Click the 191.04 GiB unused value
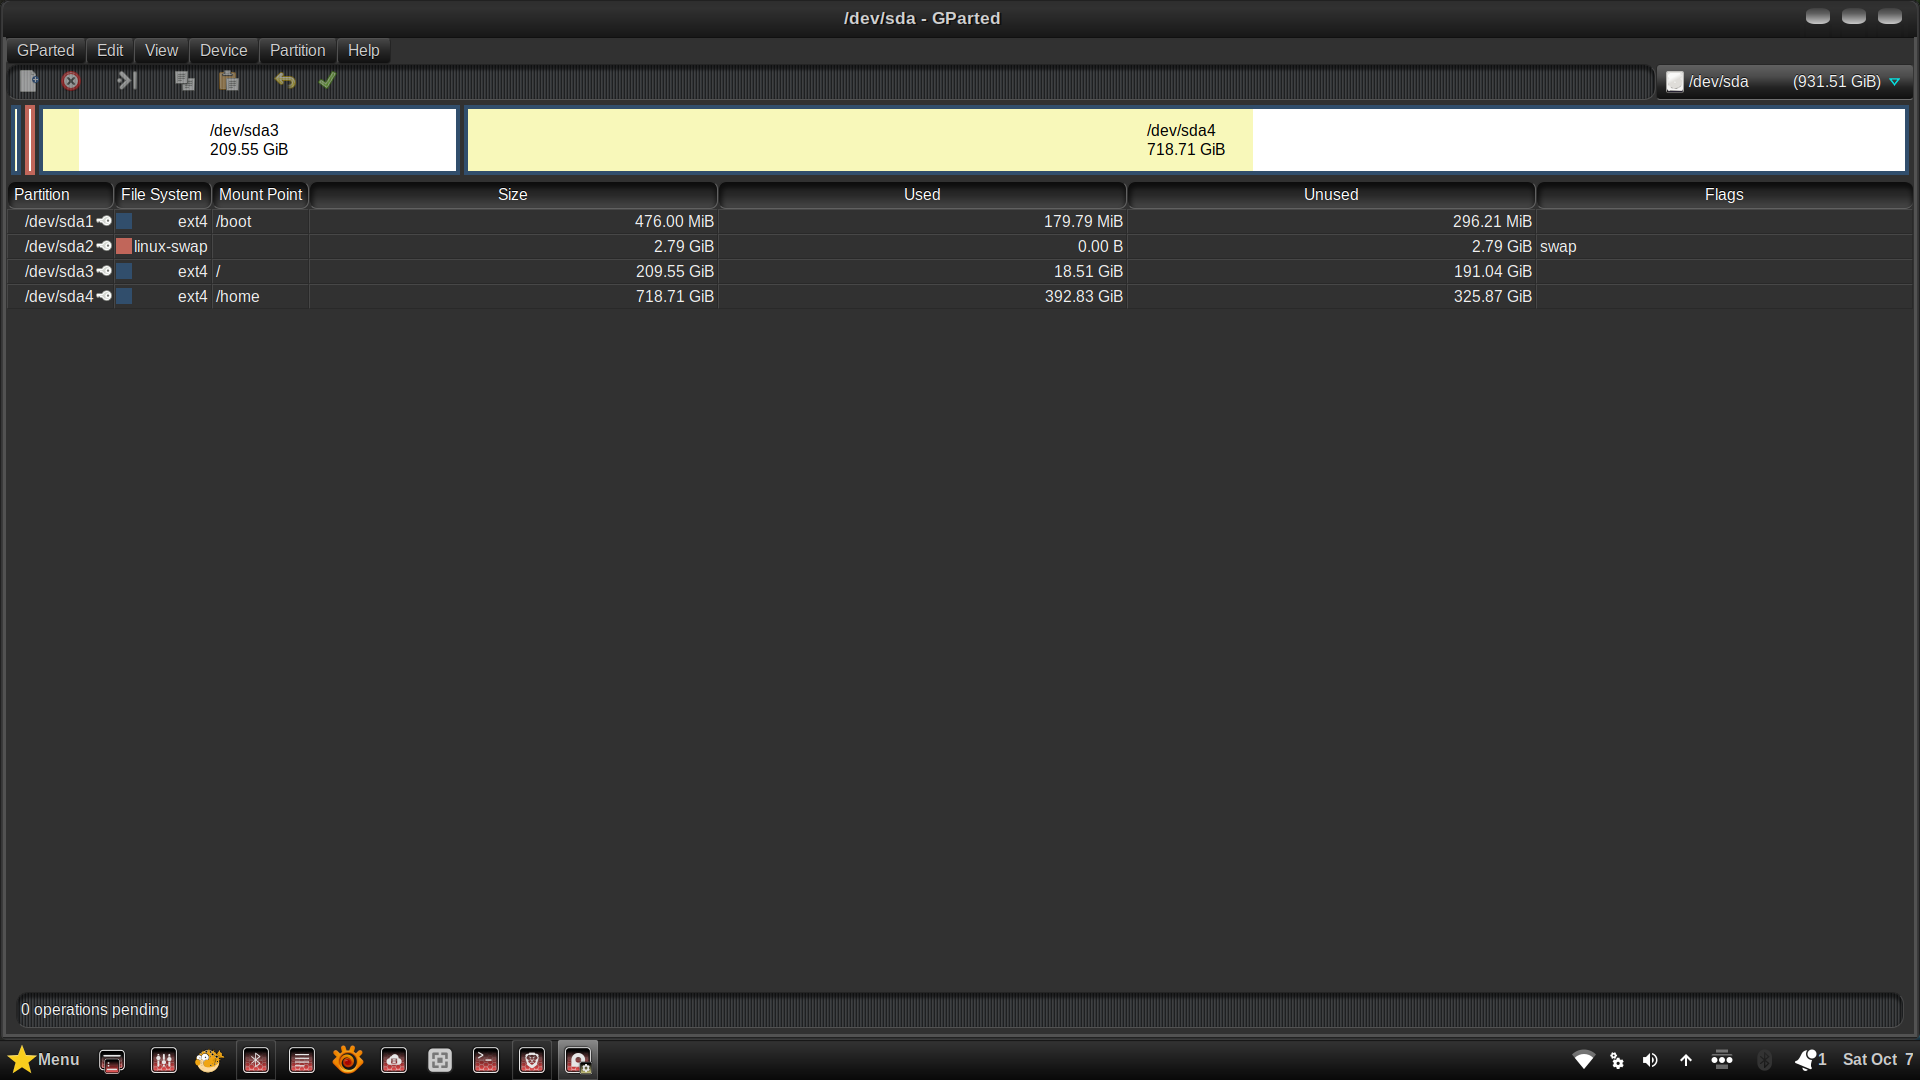The image size is (1920, 1080). pyautogui.click(x=1493, y=272)
